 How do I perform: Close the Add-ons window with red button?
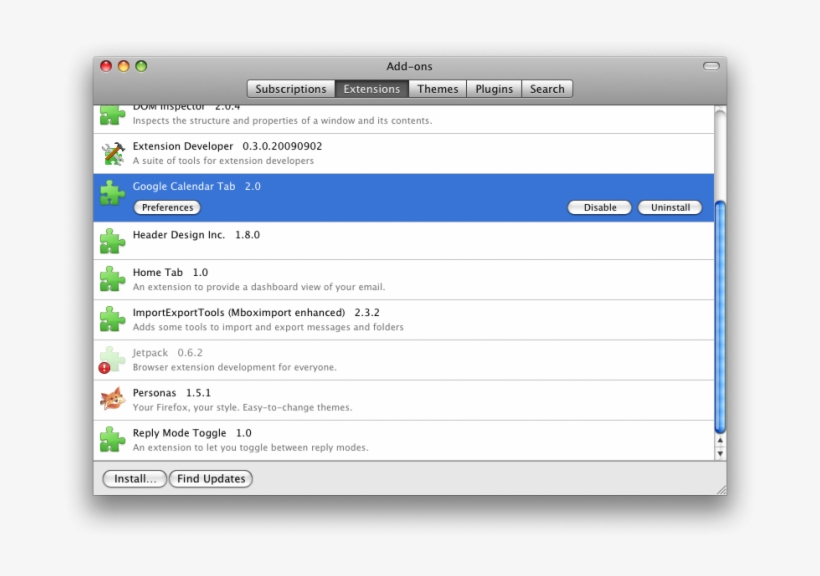pyautogui.click(x=106, y=66)
